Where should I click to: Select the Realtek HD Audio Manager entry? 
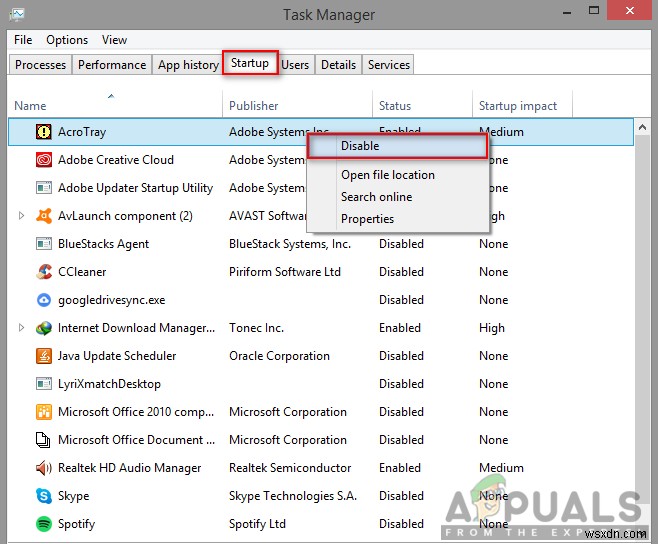coord(129,468)
